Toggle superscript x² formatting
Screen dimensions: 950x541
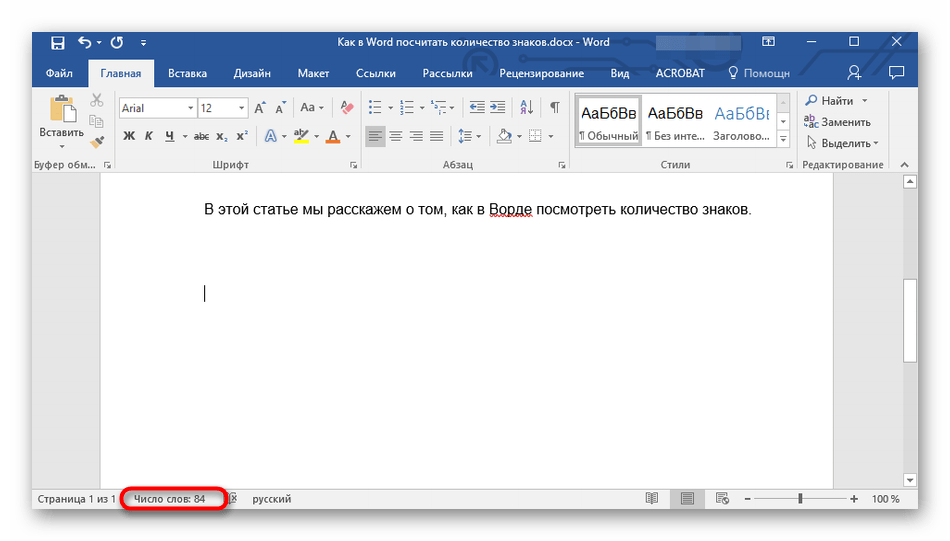[x=242, y=136]
